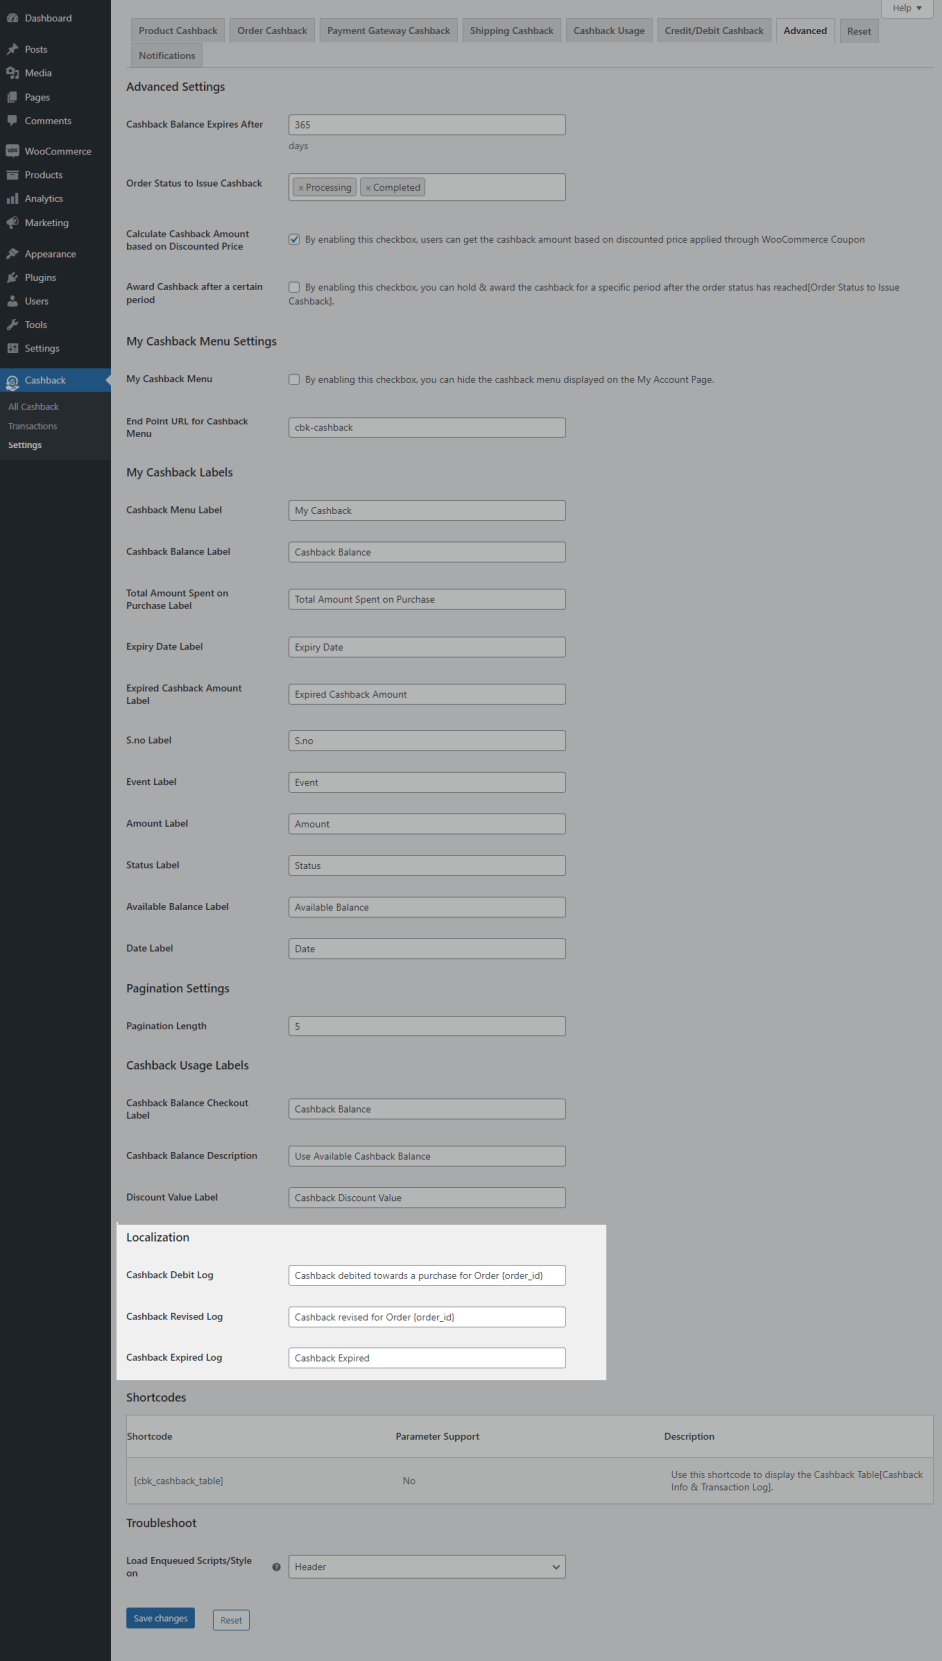942x1661 pixels.
Task: Click the Media icon in sidebar
Action: coord(13,73)
